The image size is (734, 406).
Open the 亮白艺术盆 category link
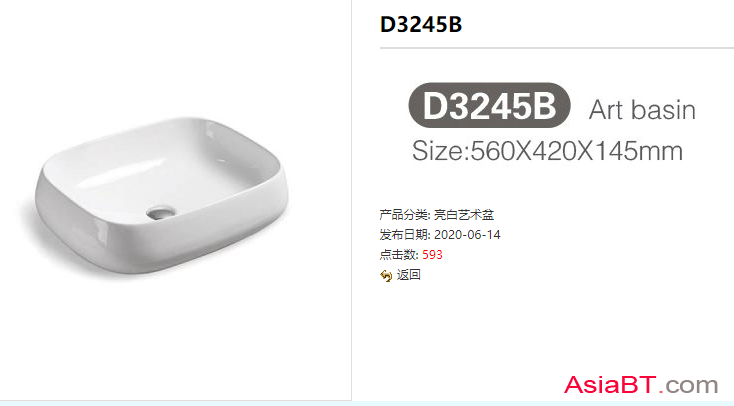[464, 215]
